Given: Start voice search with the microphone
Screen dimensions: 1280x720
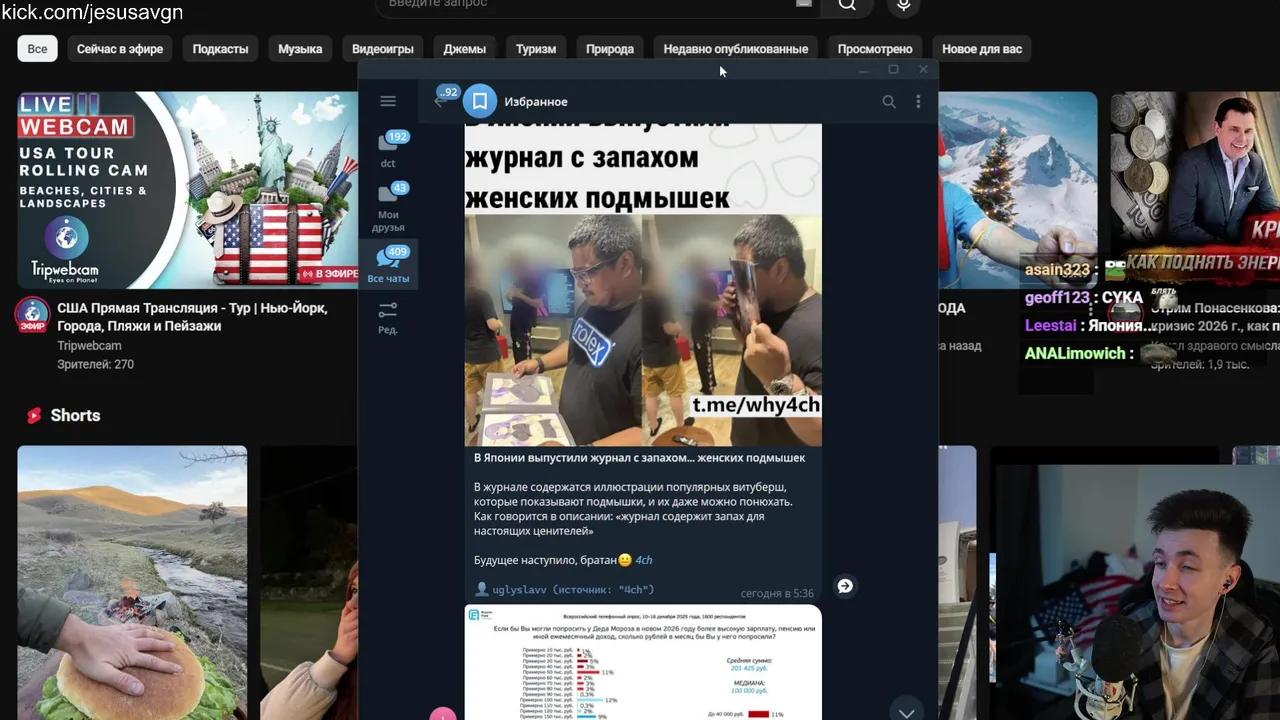Looking at the screenshot, I should tap(903, 5).
